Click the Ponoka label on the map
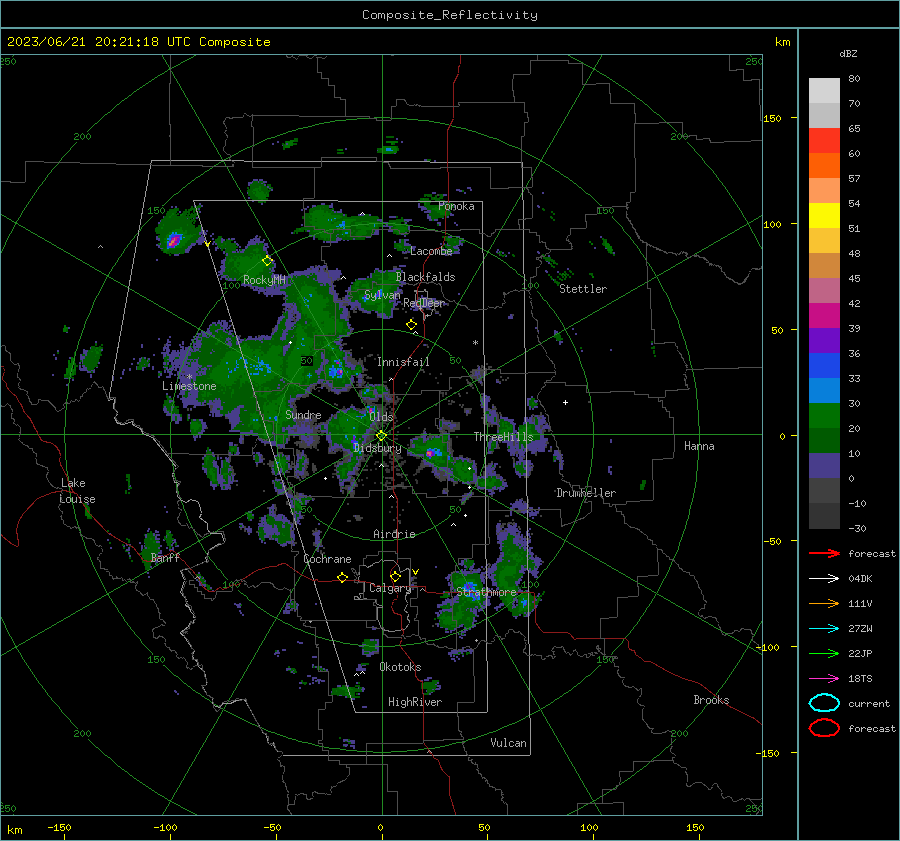Screen dimensions: 900x841 pyautogui.click(x=456, y=206)
